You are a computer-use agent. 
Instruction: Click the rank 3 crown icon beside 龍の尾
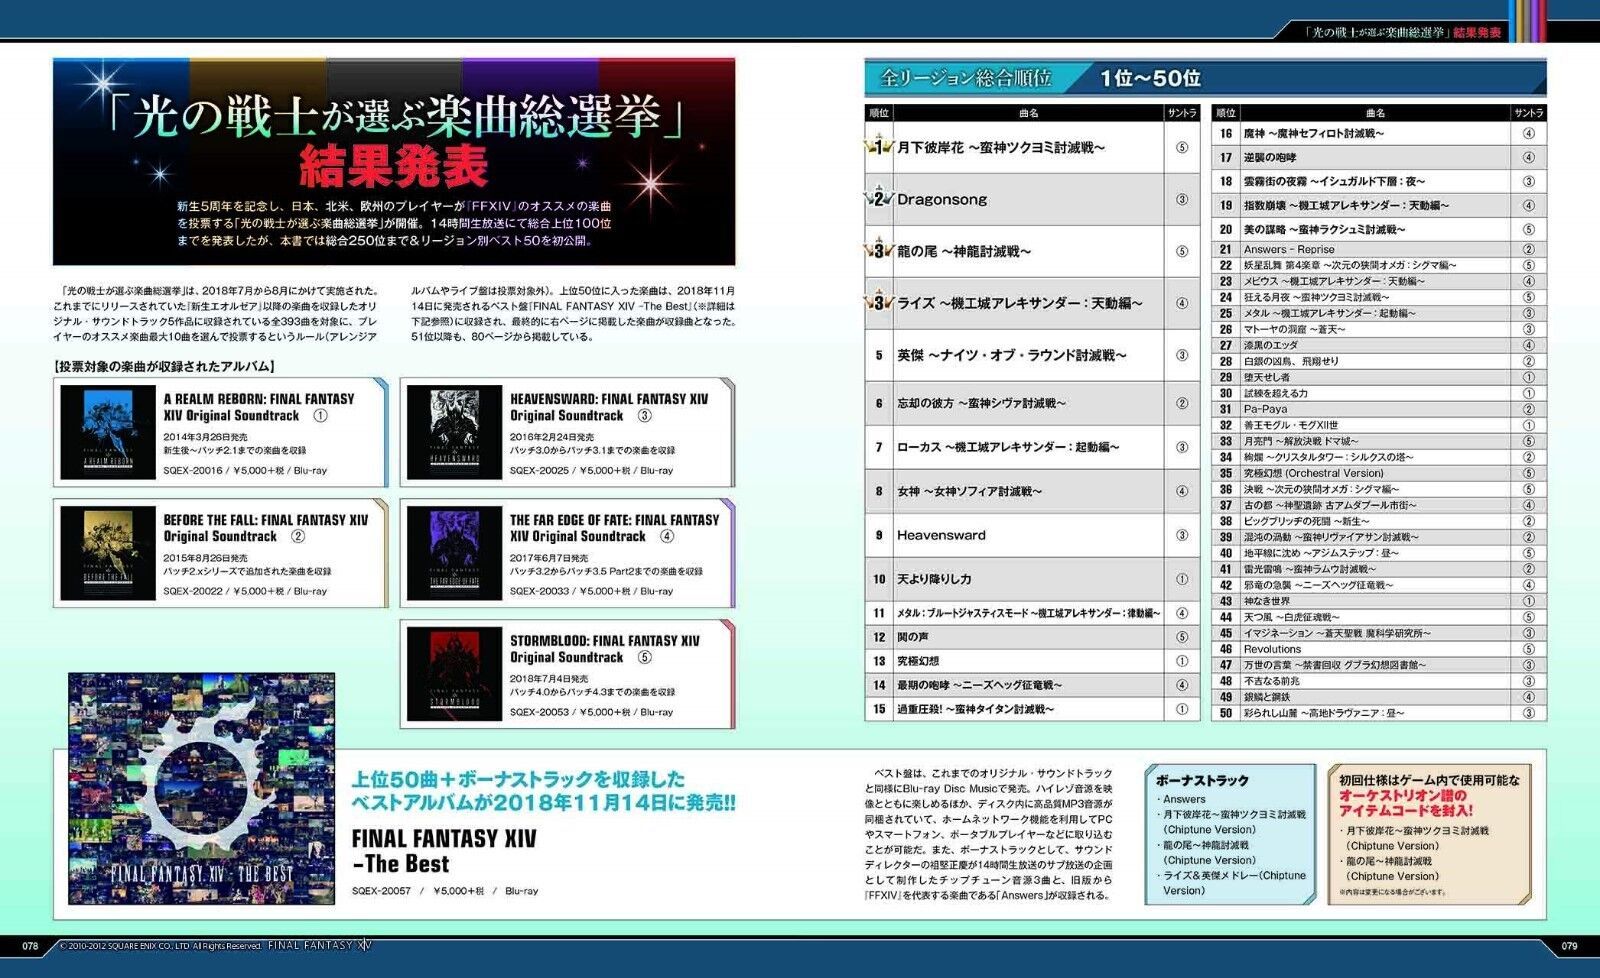[x=878, y=250]
